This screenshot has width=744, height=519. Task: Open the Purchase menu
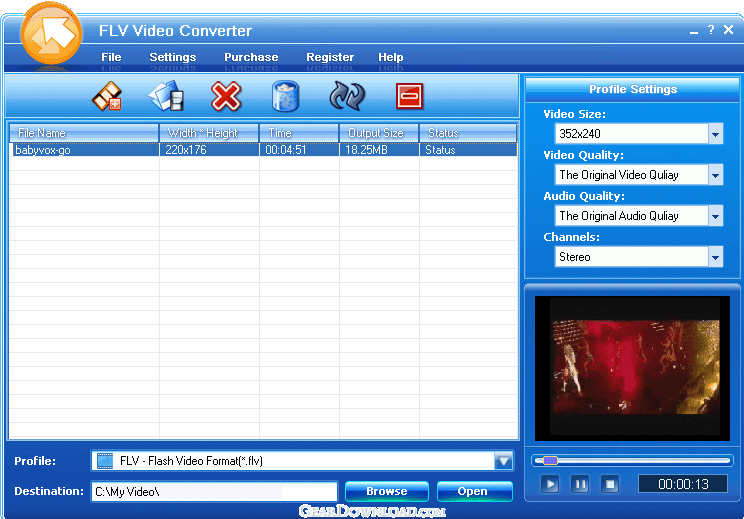(251, 57)
